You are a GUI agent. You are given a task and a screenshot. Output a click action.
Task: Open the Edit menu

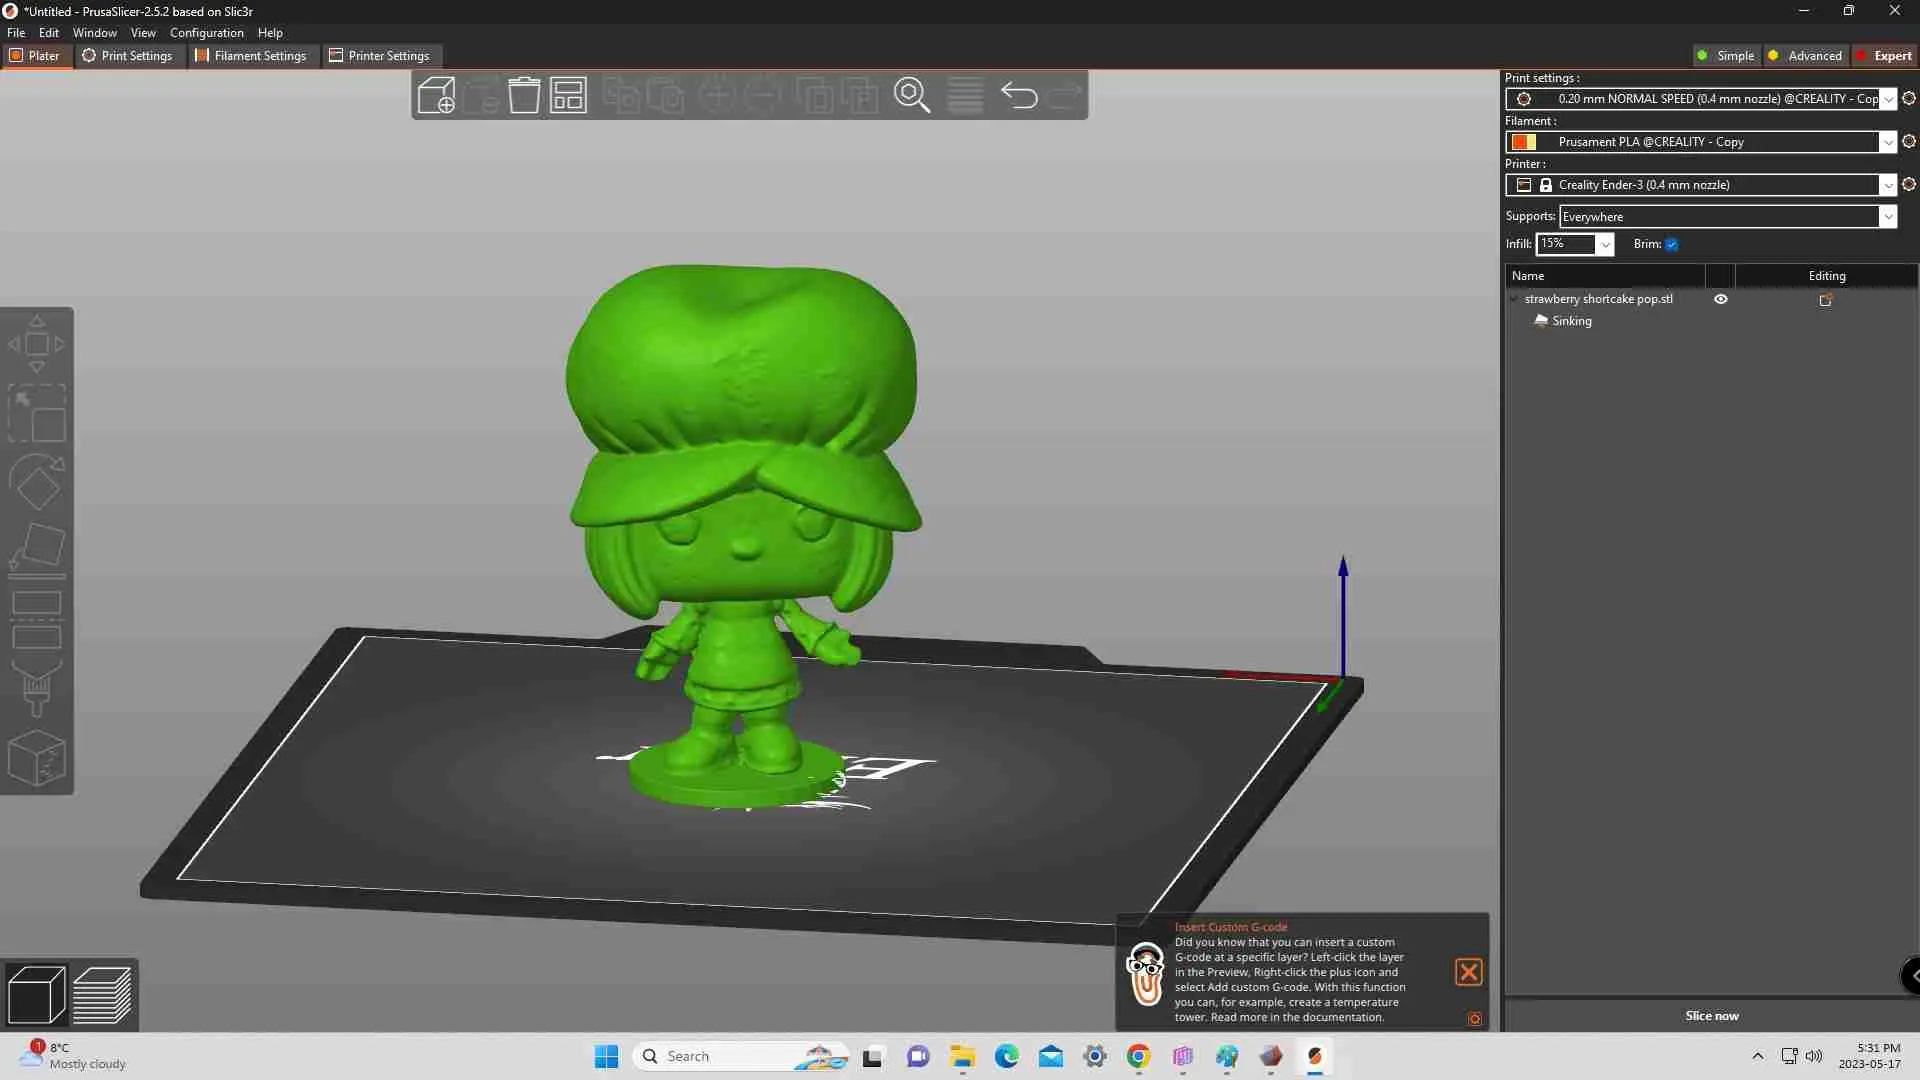pyautogui.click(x=49, y=32)
